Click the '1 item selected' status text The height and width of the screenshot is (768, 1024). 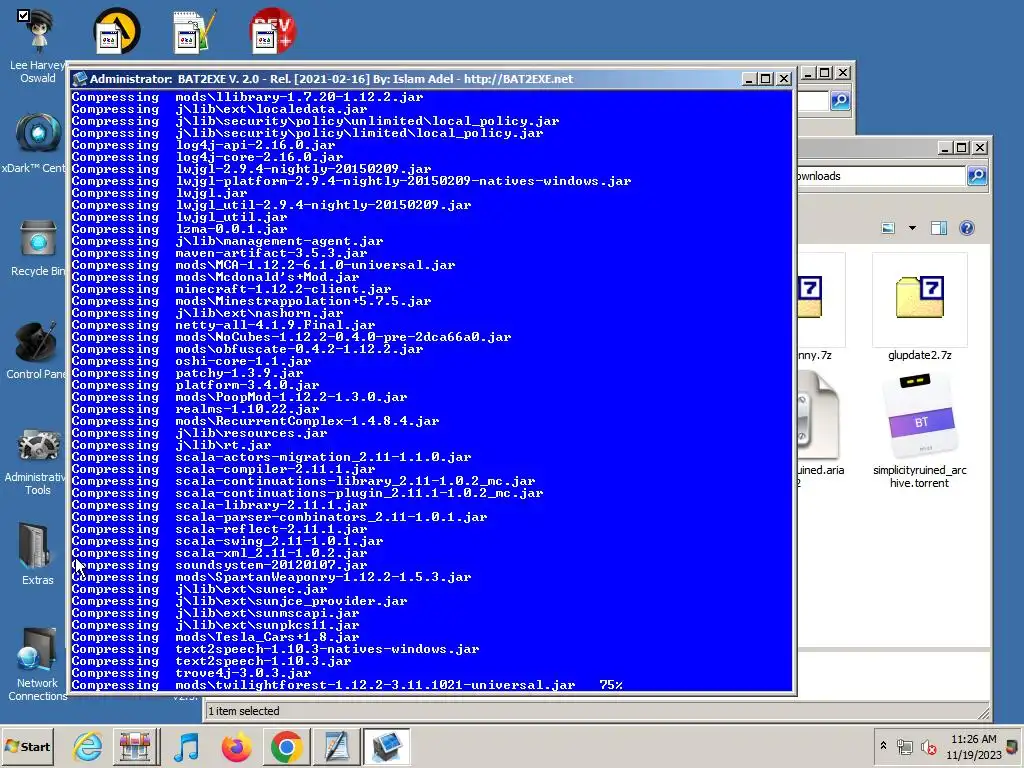244,711
